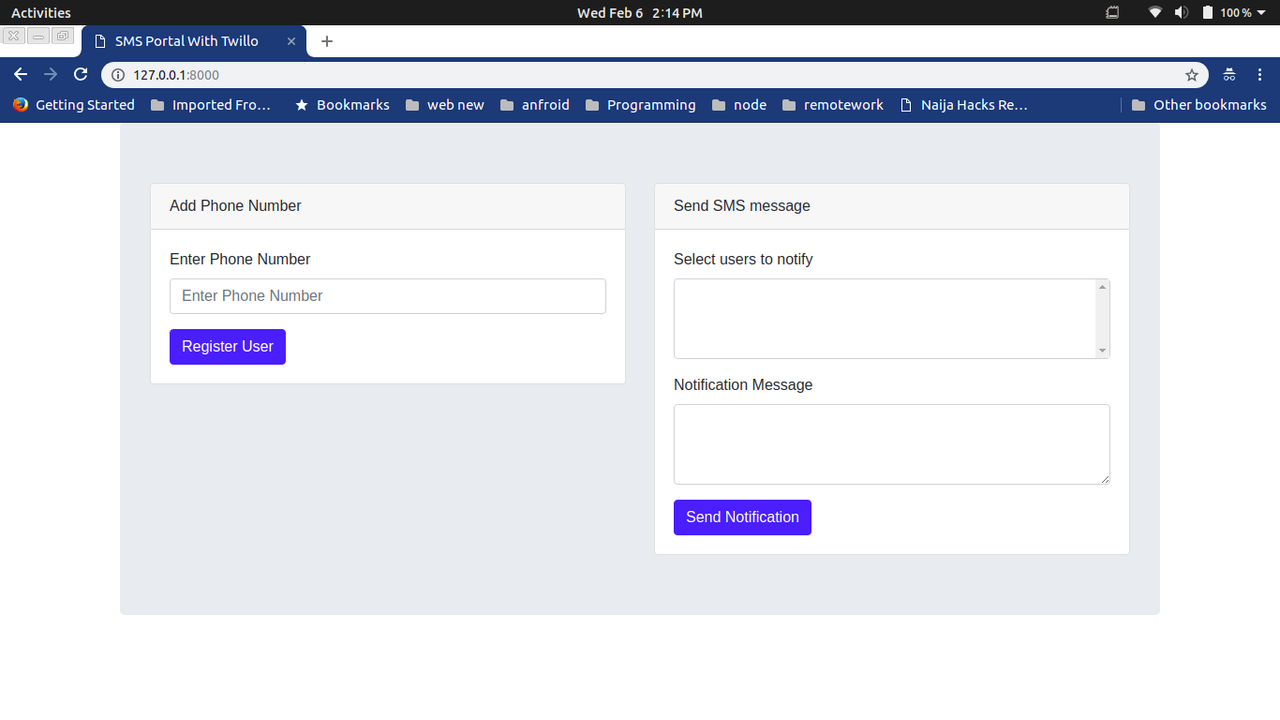Open the Activities overview
1280x720 pixels.
pyautogui.click(x=41, y=13)
